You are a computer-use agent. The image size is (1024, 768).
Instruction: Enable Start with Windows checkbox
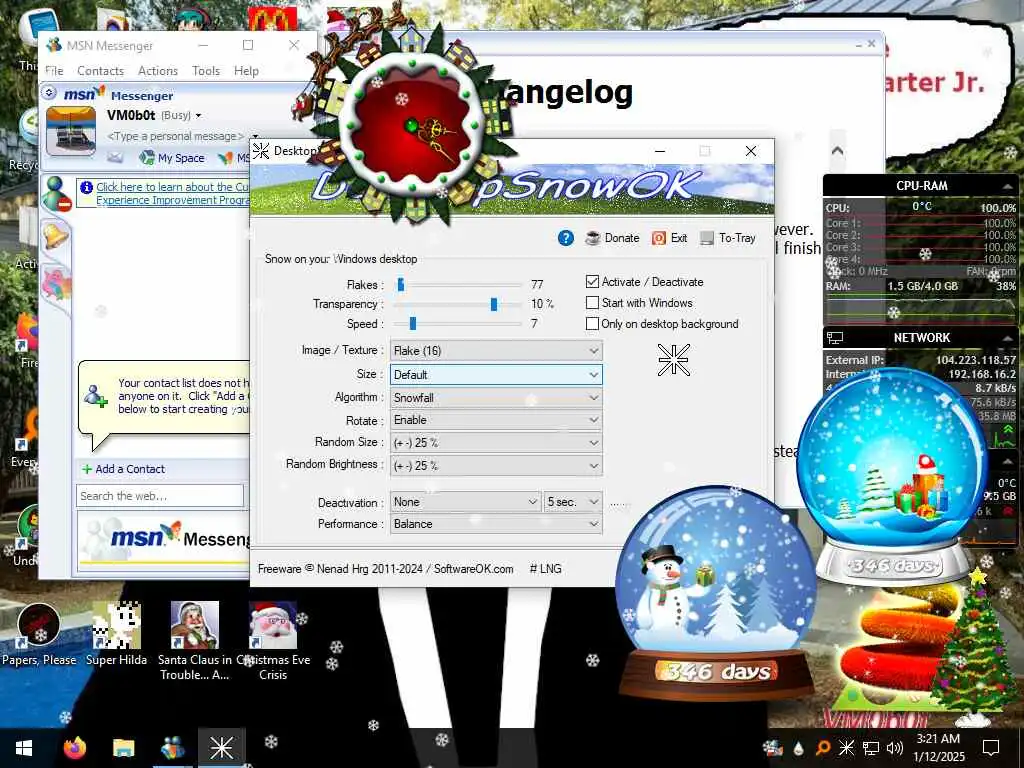coord(592,302)
